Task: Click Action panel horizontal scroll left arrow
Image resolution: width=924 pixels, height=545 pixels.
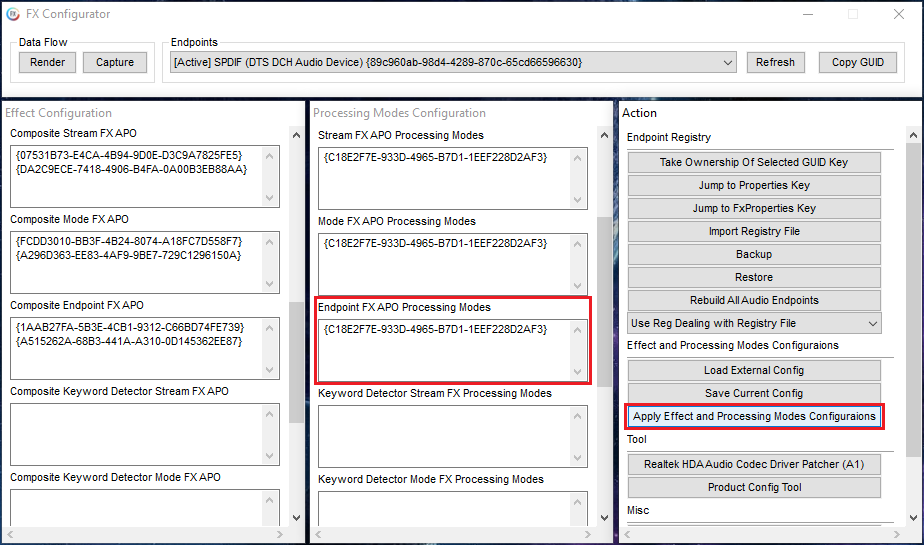Action: click(627, 534)
